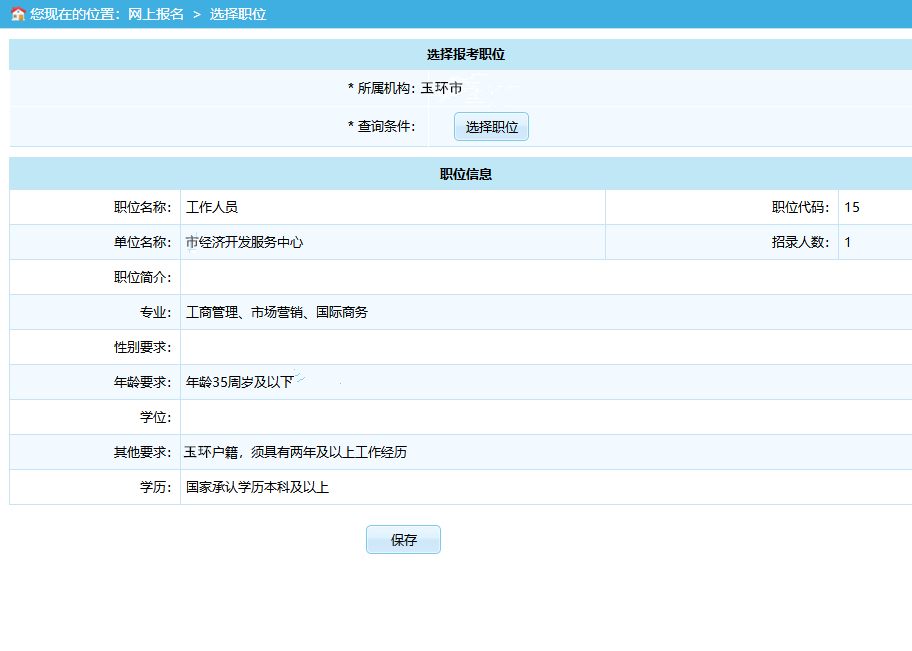Click the 市经济开发服务中心 unit name
Viewport: 912px width, 651px height.
click(x=245, y=243)
